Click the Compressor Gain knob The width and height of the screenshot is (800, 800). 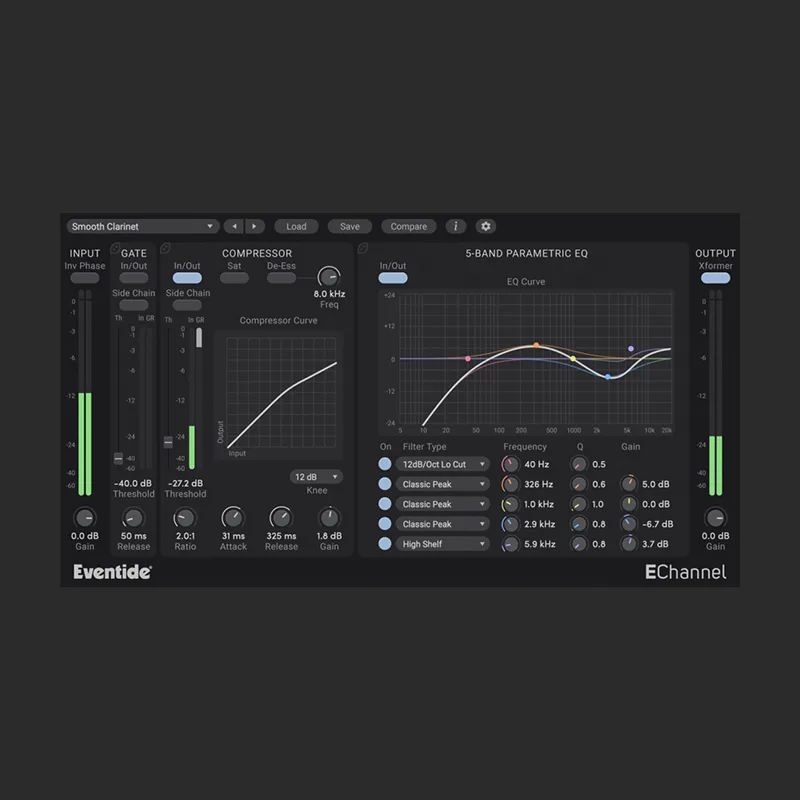coord(329,518)
